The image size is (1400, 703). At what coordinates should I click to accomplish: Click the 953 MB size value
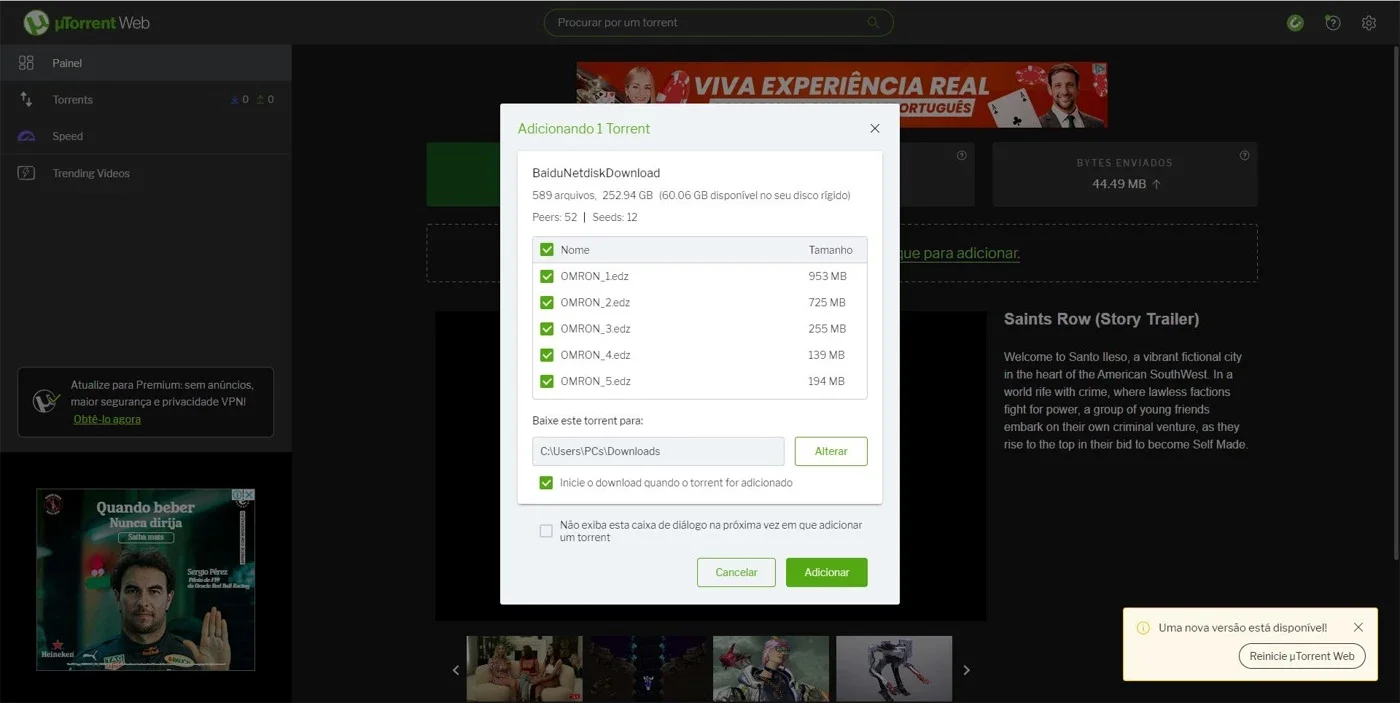tap(827, 276)
